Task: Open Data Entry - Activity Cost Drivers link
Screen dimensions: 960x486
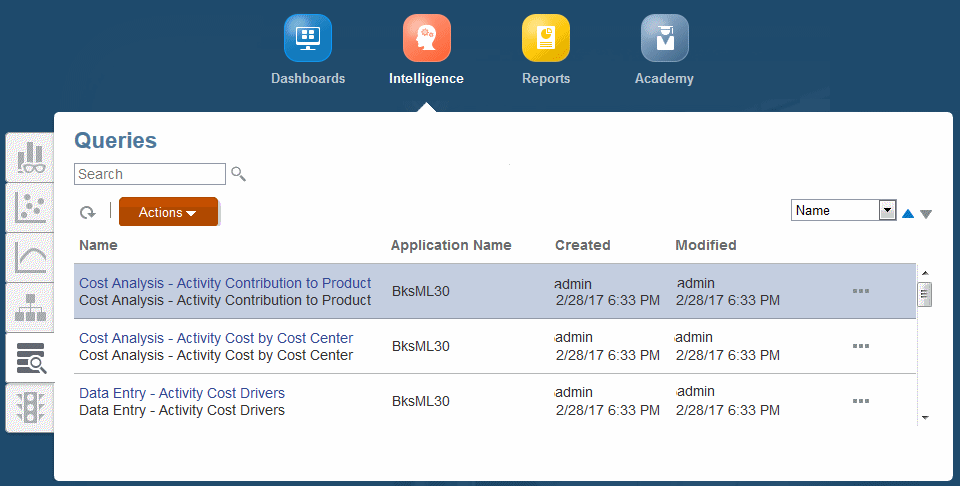Action: [x=182, y=393]
